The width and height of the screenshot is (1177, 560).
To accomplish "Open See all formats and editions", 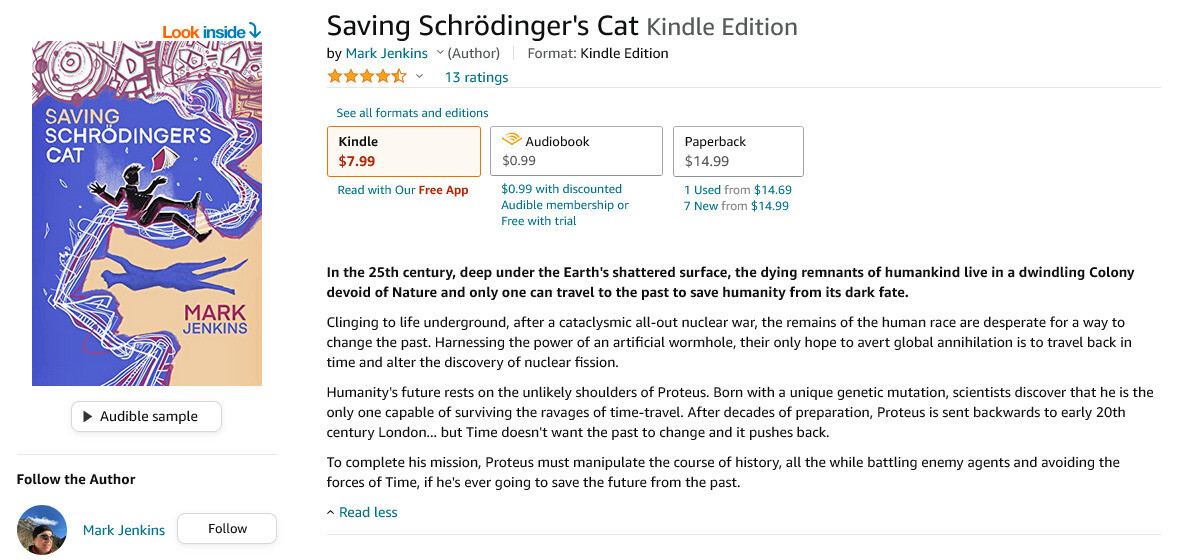I will click(x=412, y=113).
